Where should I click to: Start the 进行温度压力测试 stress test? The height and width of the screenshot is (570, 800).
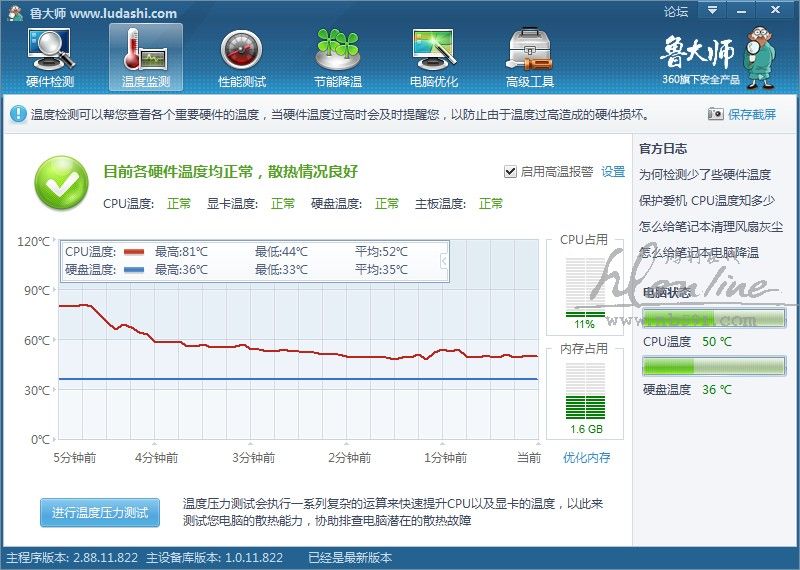(100, 512)
